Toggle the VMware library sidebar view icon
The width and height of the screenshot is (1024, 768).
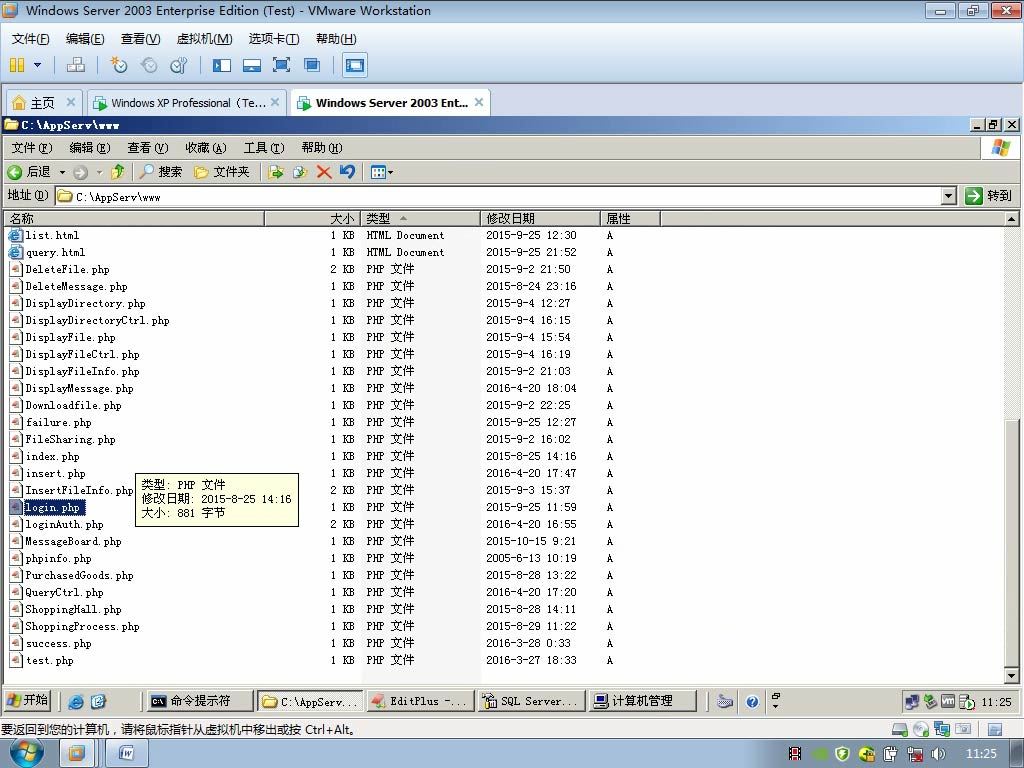click(222, 65)
